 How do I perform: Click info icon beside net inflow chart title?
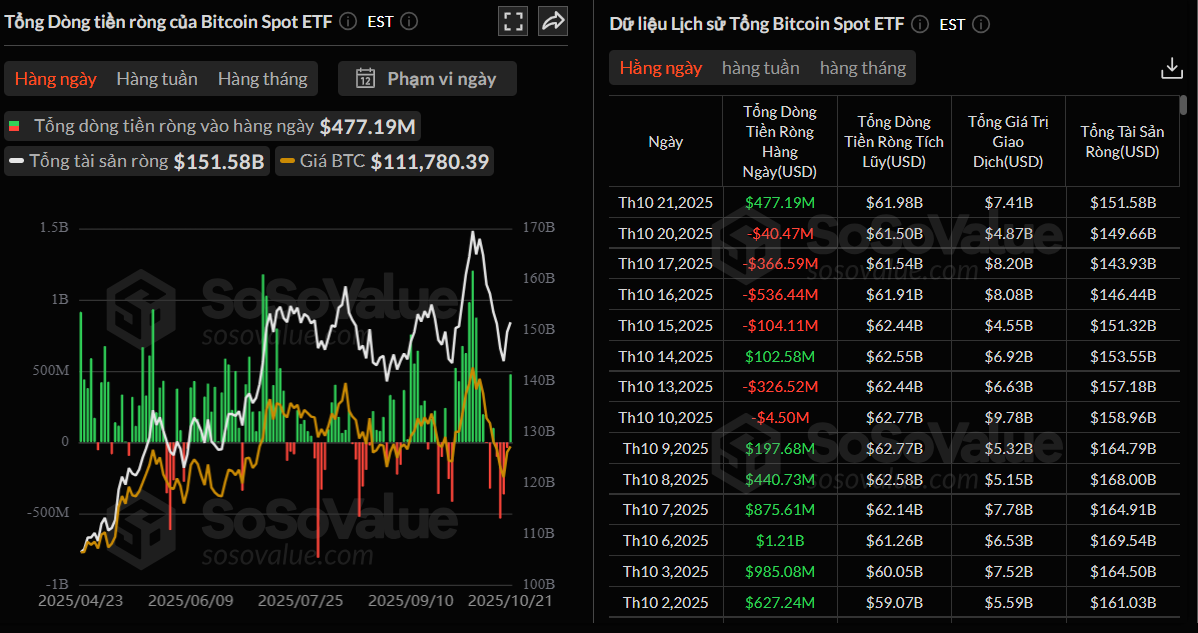click(x=347, y=21)
